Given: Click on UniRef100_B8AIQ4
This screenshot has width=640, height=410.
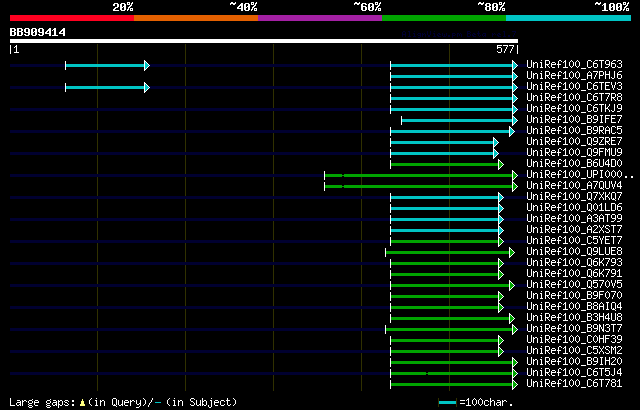Looking at the screenshot, I should point(574,307).
